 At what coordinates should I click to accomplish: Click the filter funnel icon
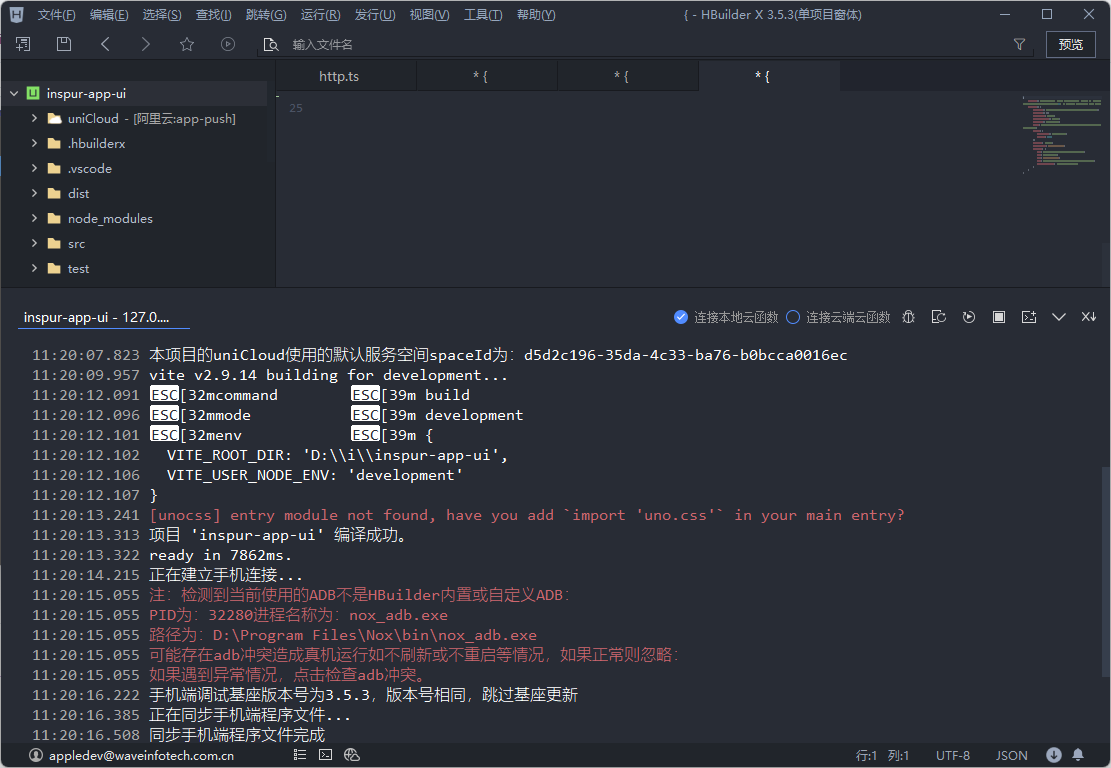click(1019, 44)
